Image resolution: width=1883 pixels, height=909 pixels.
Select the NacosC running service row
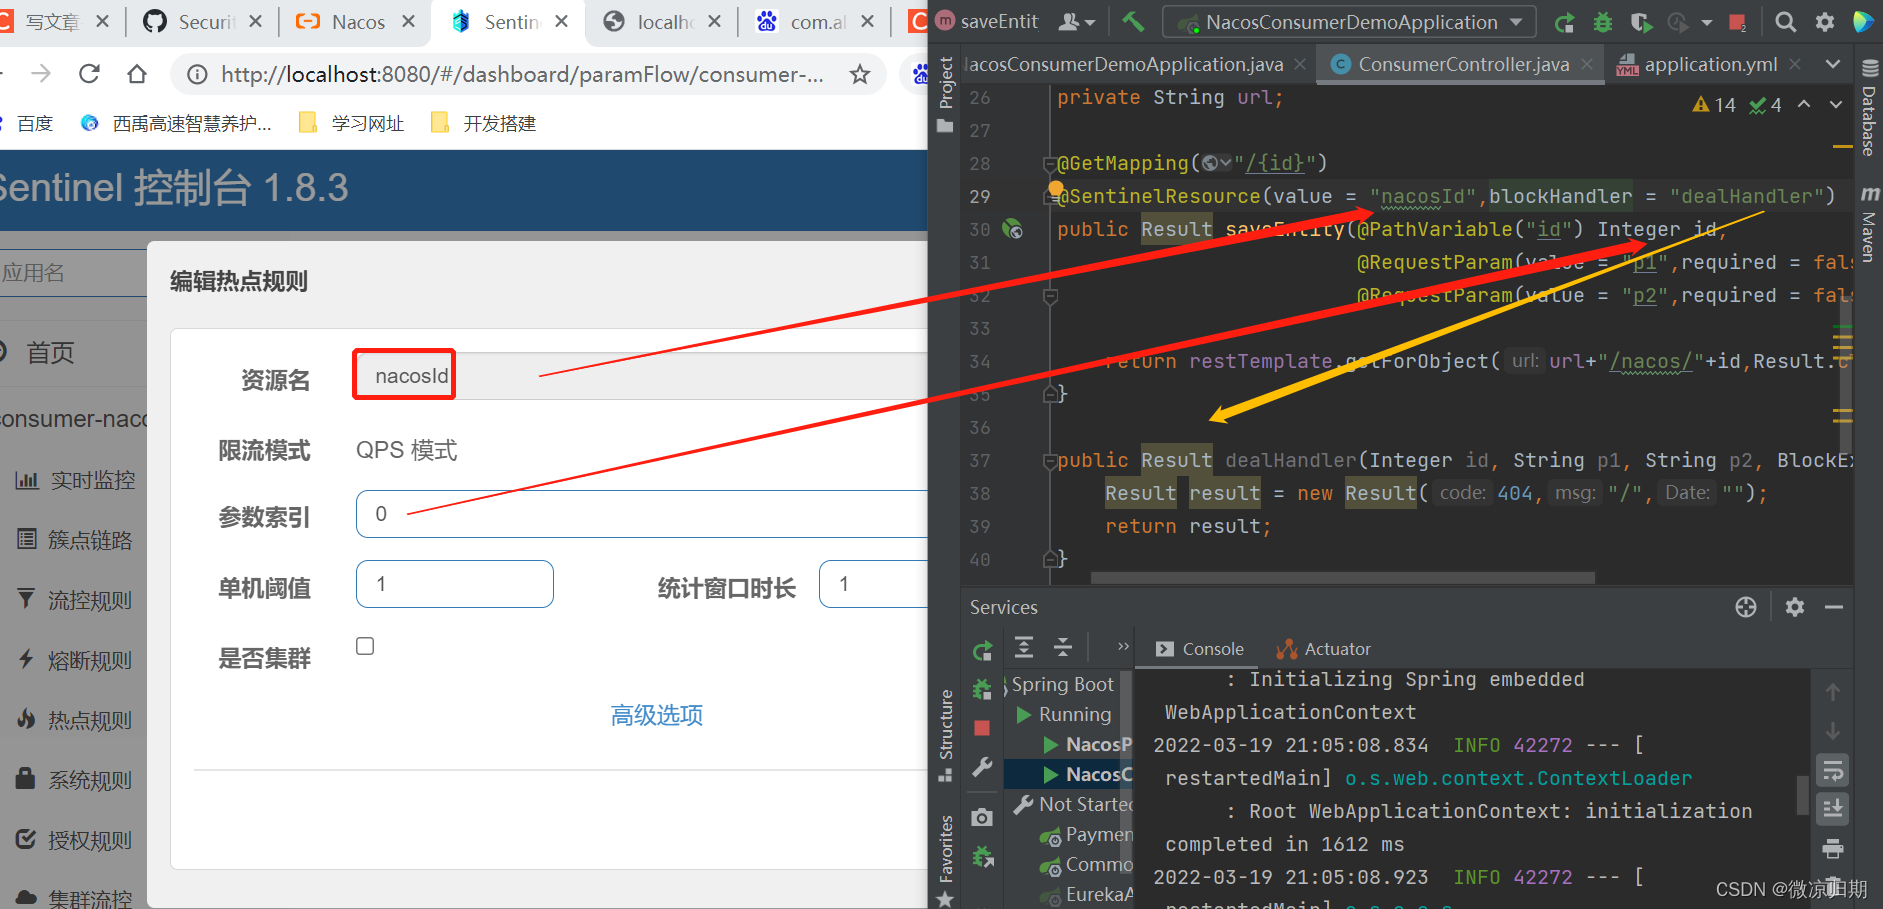[x=1068, y=774]
